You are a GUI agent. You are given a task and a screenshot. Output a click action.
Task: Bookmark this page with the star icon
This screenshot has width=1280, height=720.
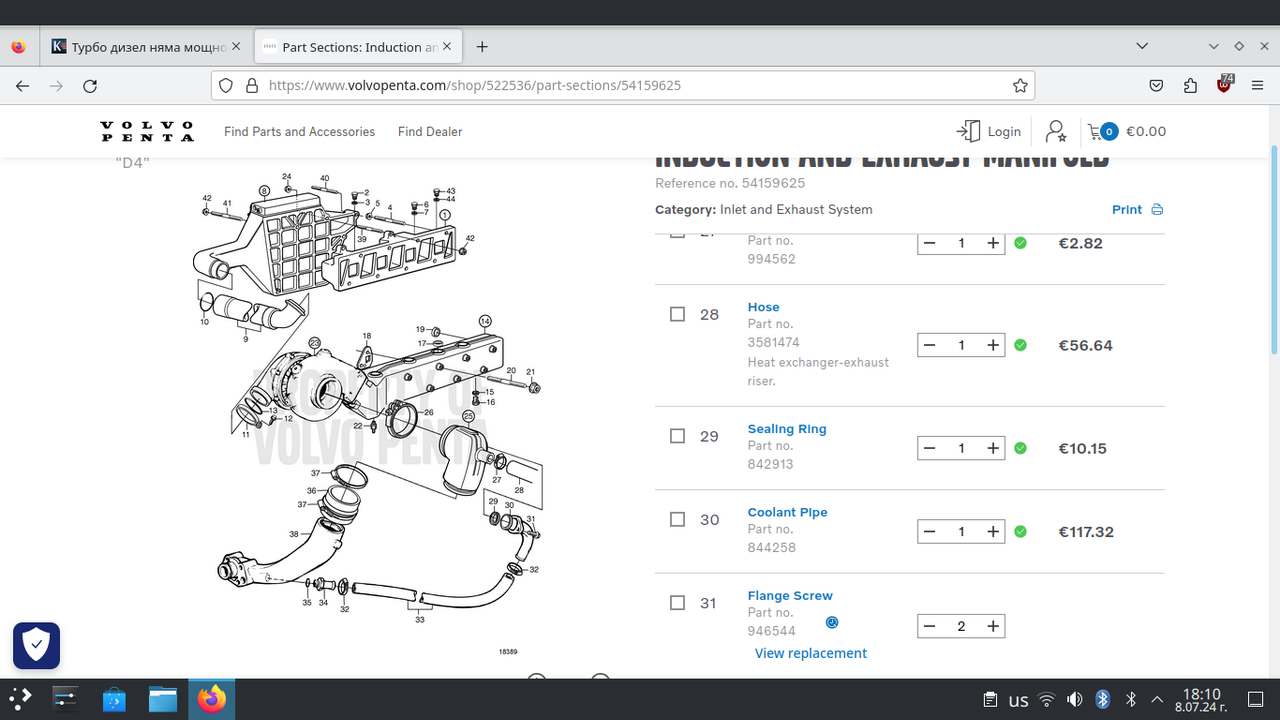(1020, 86)
